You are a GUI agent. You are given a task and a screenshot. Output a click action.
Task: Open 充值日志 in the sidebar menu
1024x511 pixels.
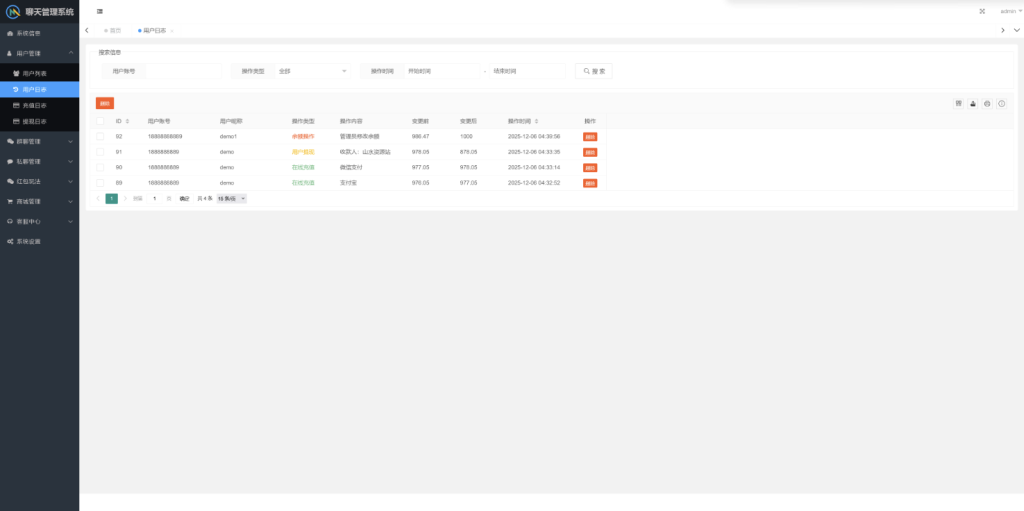click(x=34, y=105)
